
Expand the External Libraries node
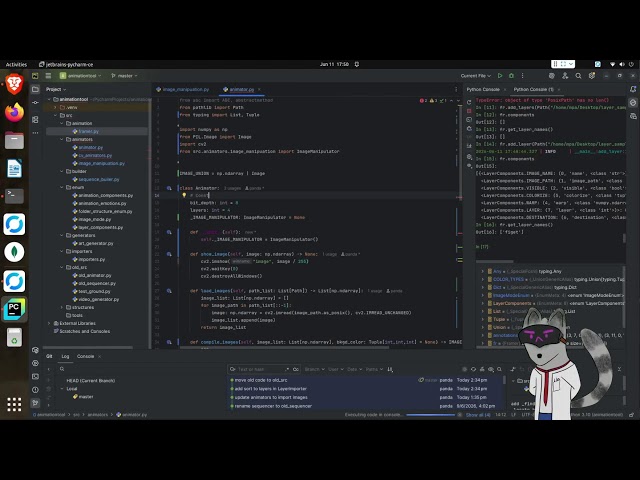point(49,323)
